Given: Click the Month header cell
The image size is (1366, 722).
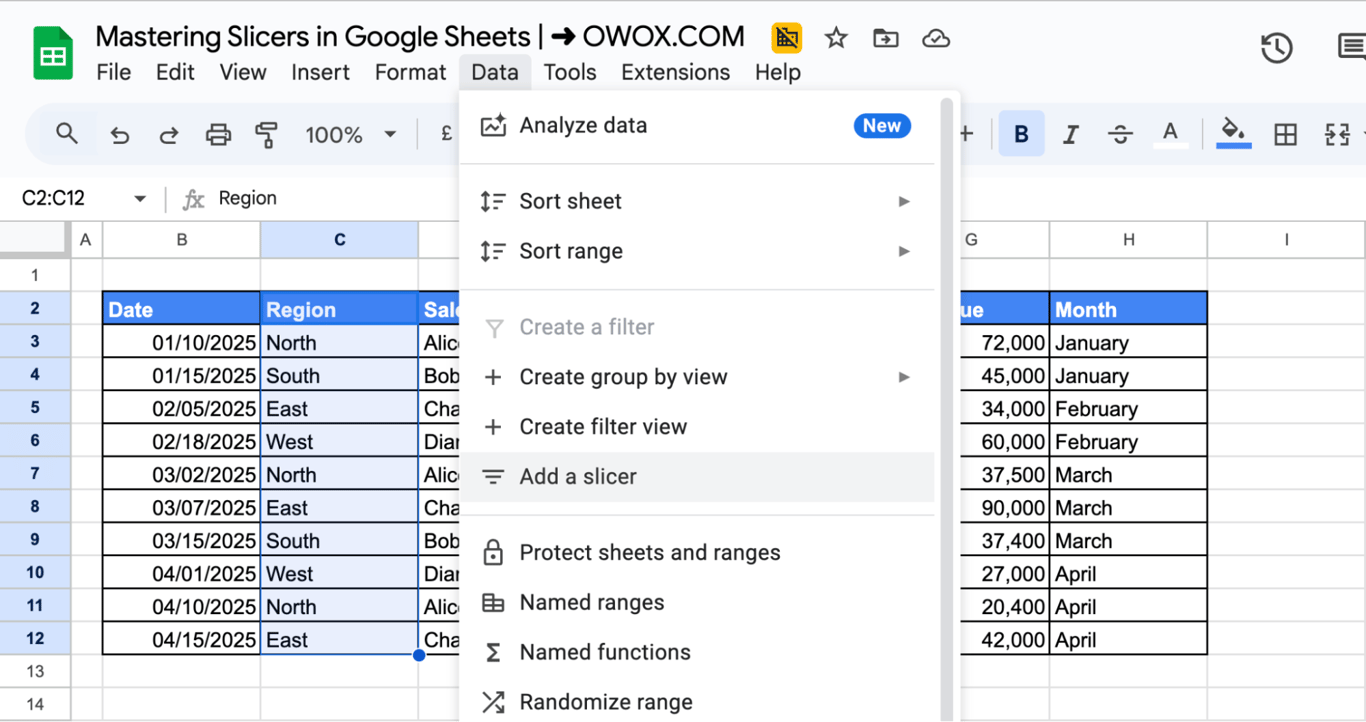Looking at the screenshot, I should coord(1128,309).
